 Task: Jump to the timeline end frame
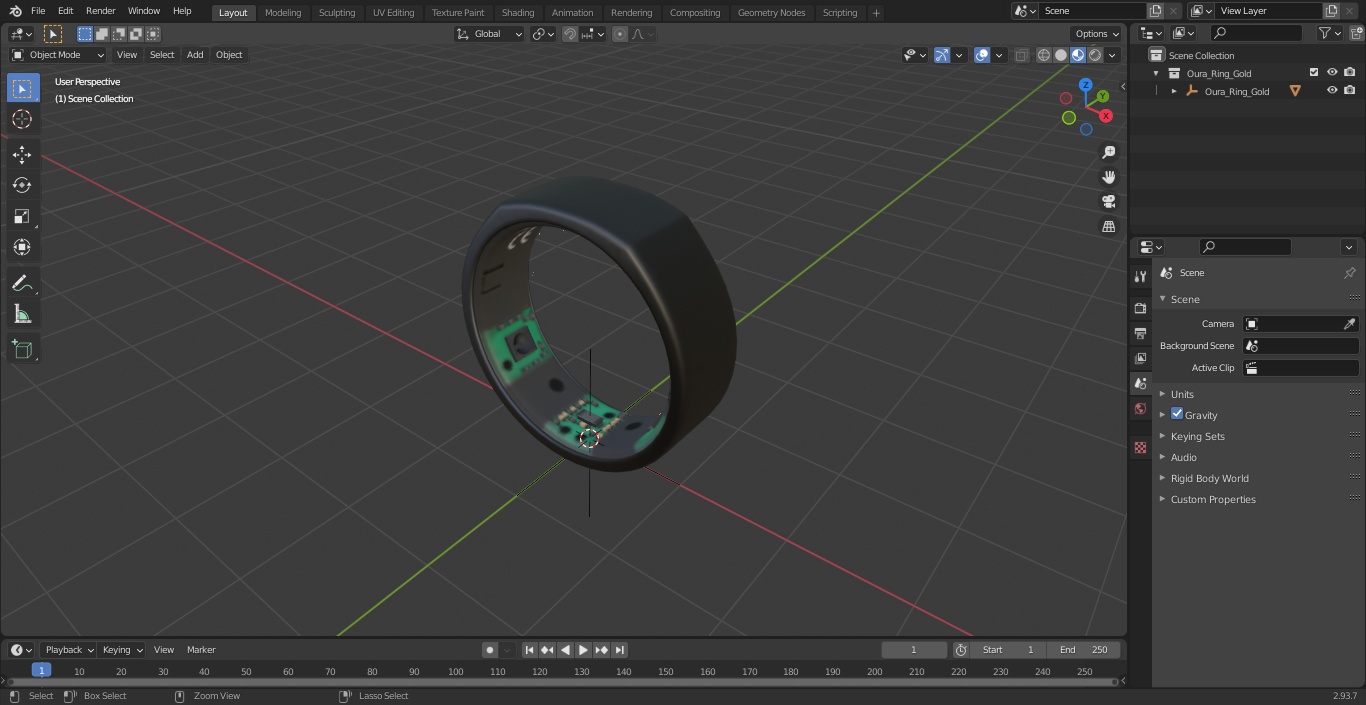coord(619,650)
